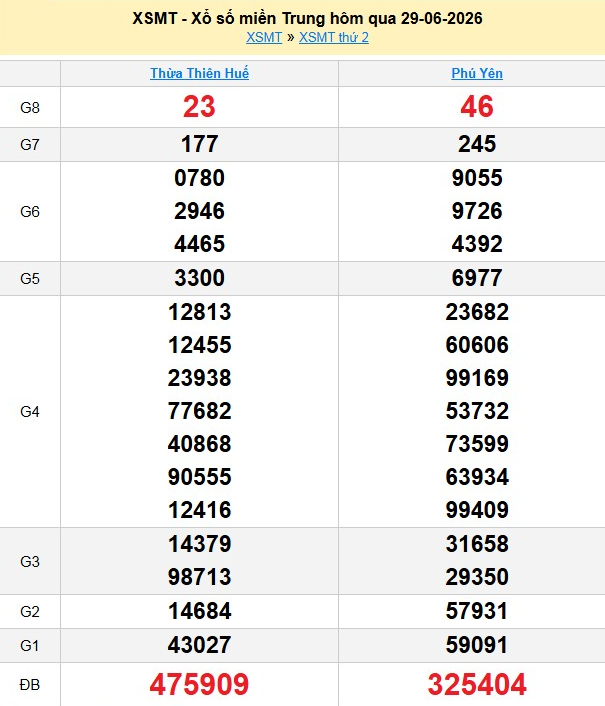The height and width of the screenshot is (706, 605).
Task: Select special prize number 325404
Action: (477, 684)
